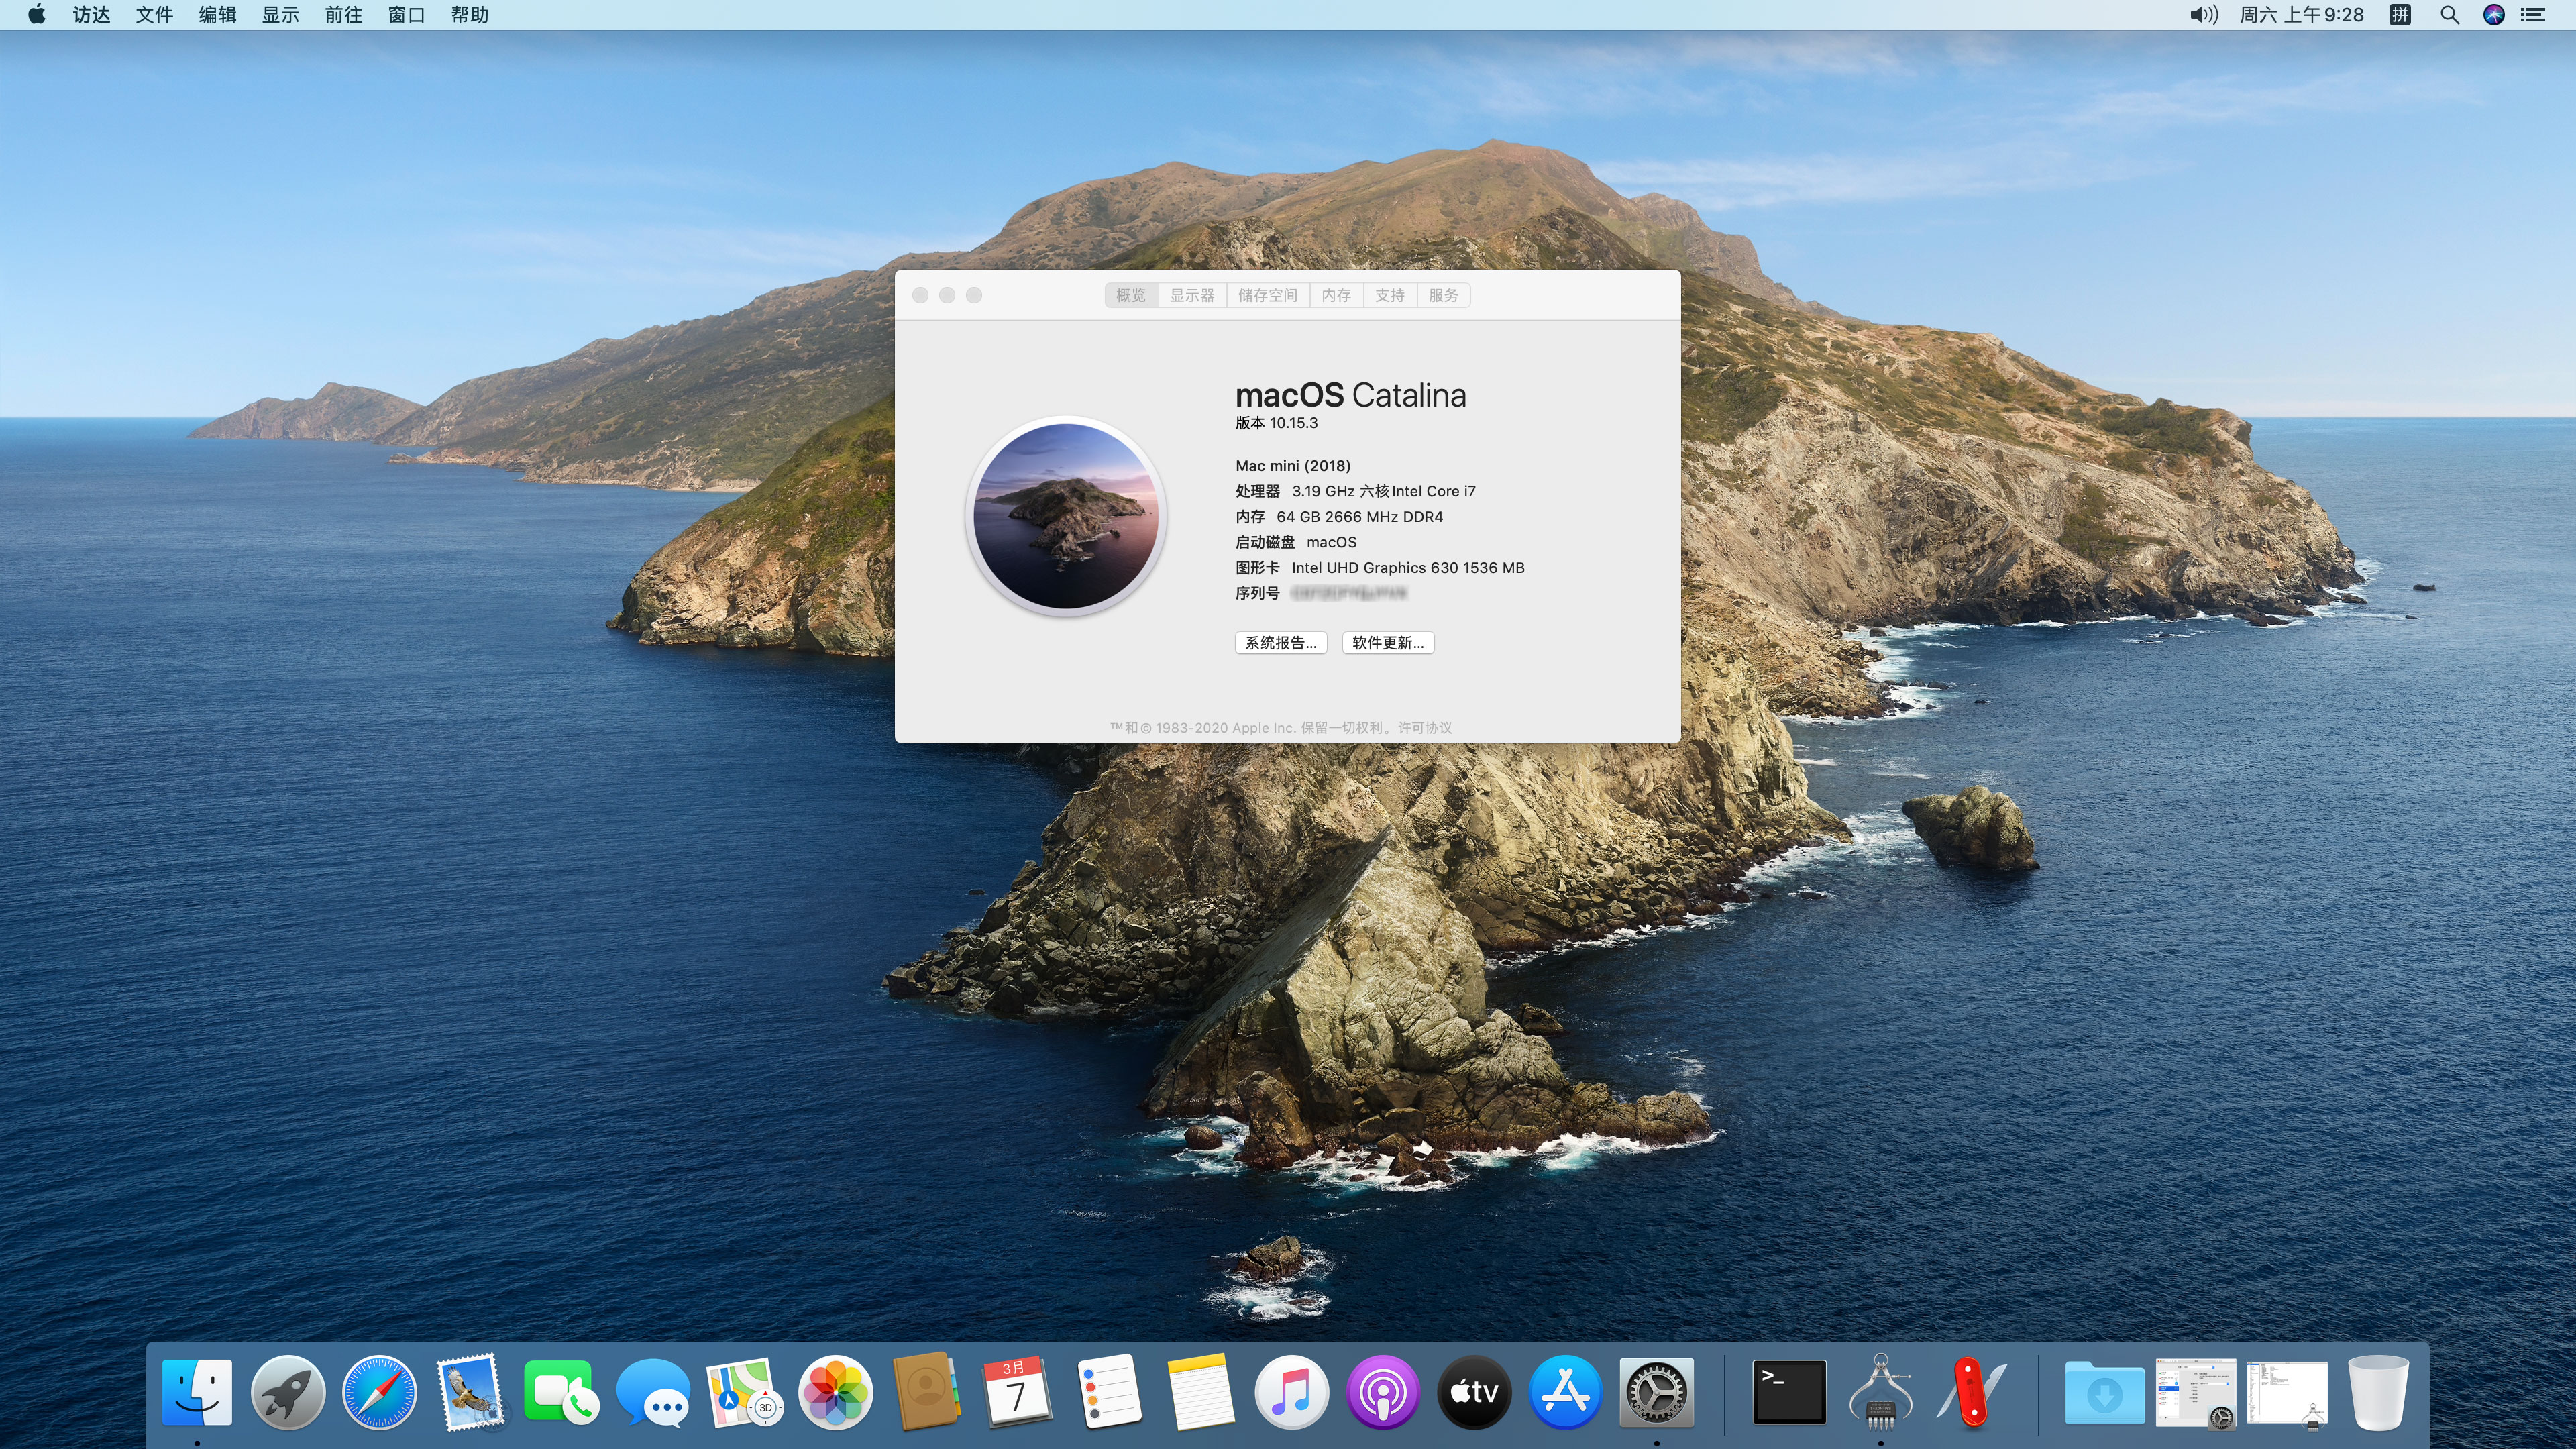This screenshot has width=2576, height=1449.
Task: Open FaceTime in the Dock
Action: click(x=561, y=1391)
